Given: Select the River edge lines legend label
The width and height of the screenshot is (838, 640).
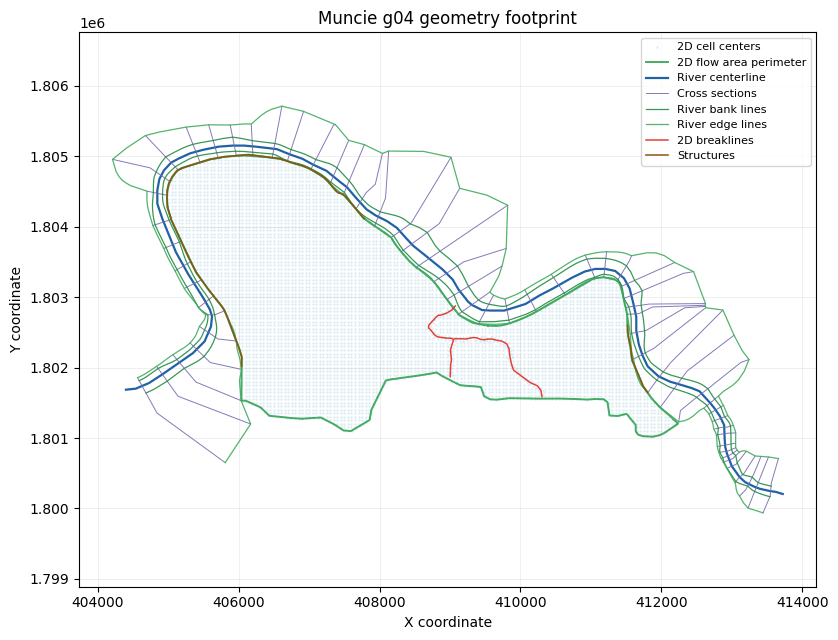Looking at the screenshot, I should pos(721,124).
